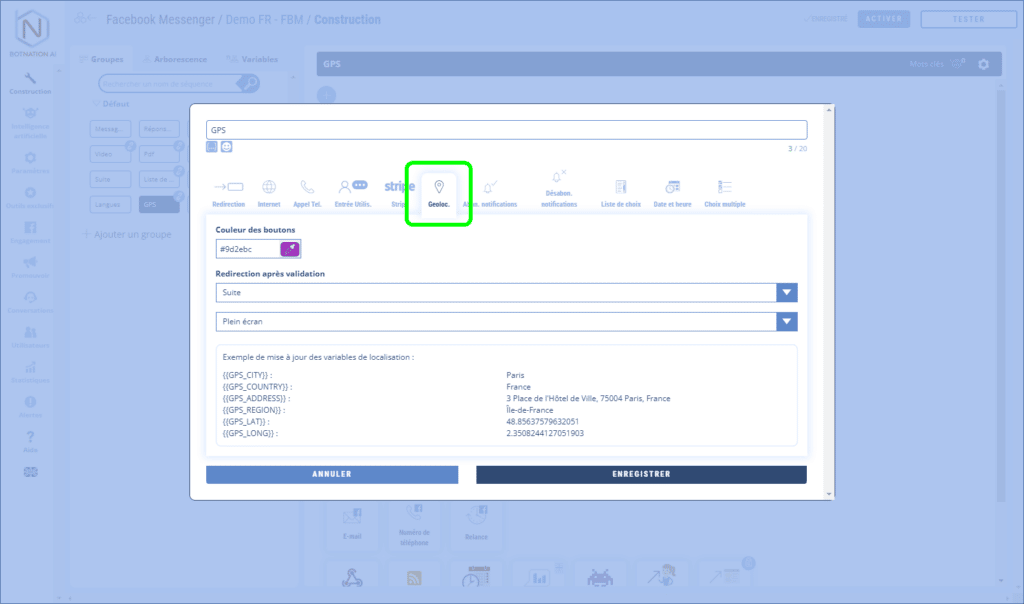Image resolution: width=1024 pixels, height=604 pixels.
Task: Click the save icon below GPS field
Action: (212, 147)
